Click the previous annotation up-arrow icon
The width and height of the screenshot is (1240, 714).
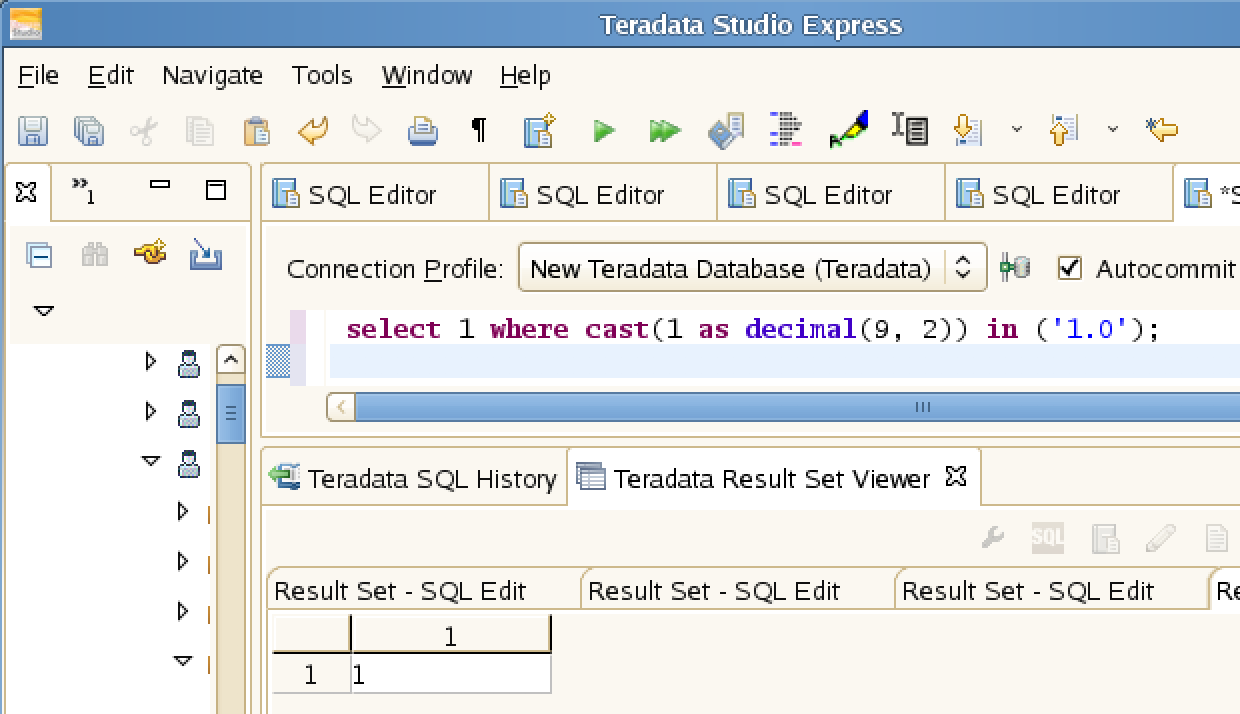tap(1062, 129)
